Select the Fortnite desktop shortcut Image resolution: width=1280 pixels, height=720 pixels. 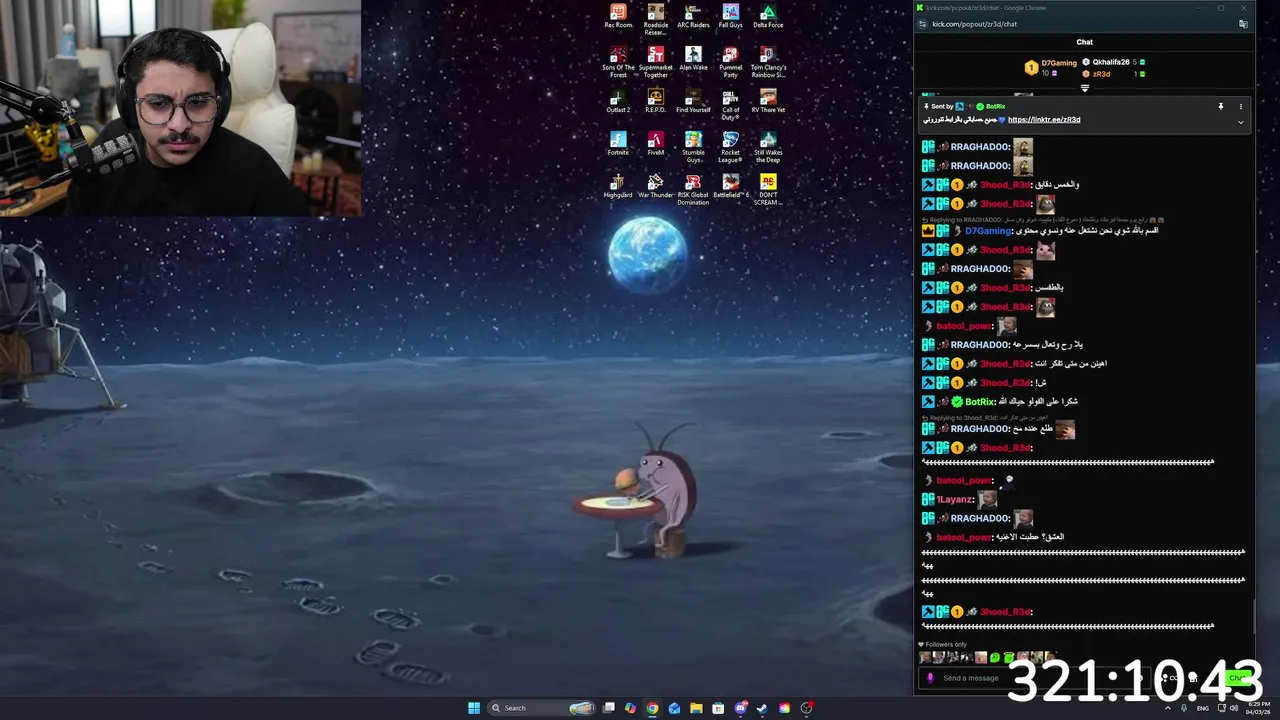coord(618,144)
